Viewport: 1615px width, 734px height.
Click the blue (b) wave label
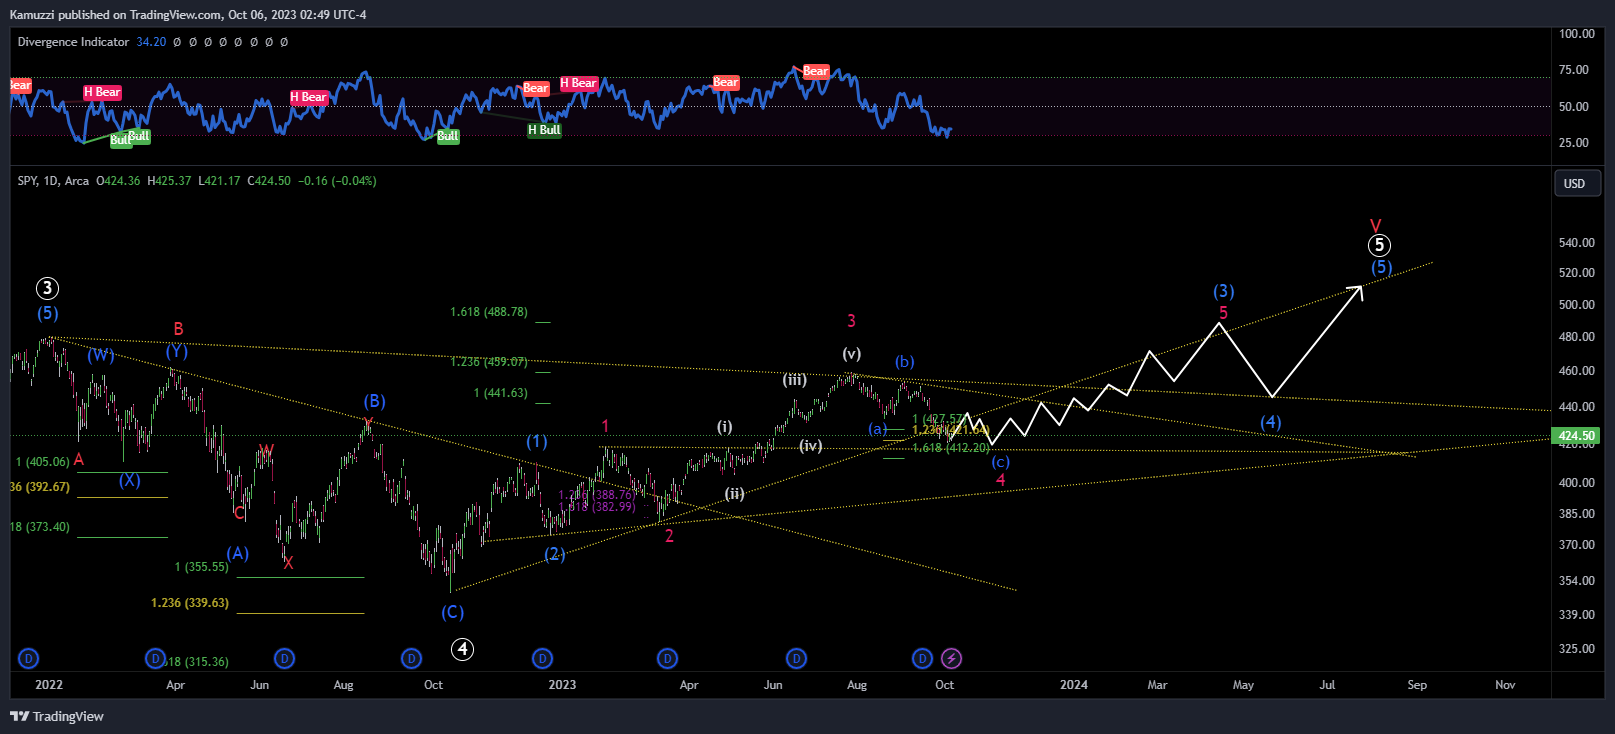tap(905, 362)
